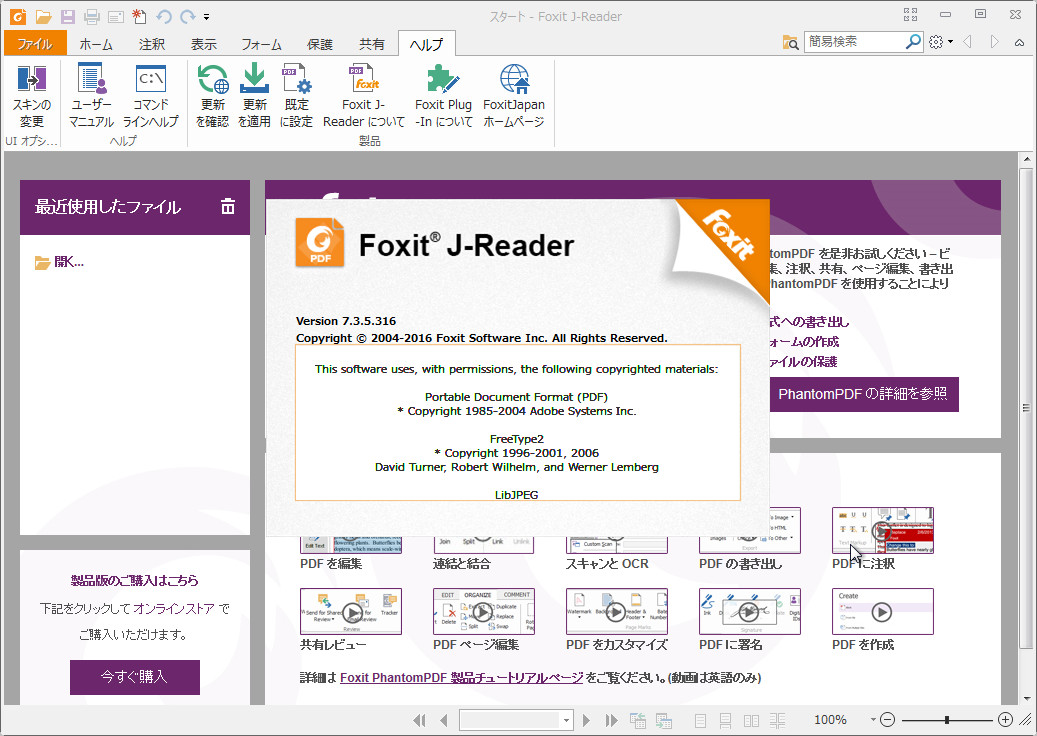This screenshot has height=736, width=1037.
Task: Open the search settings gear dropdown
Action: 940,42
